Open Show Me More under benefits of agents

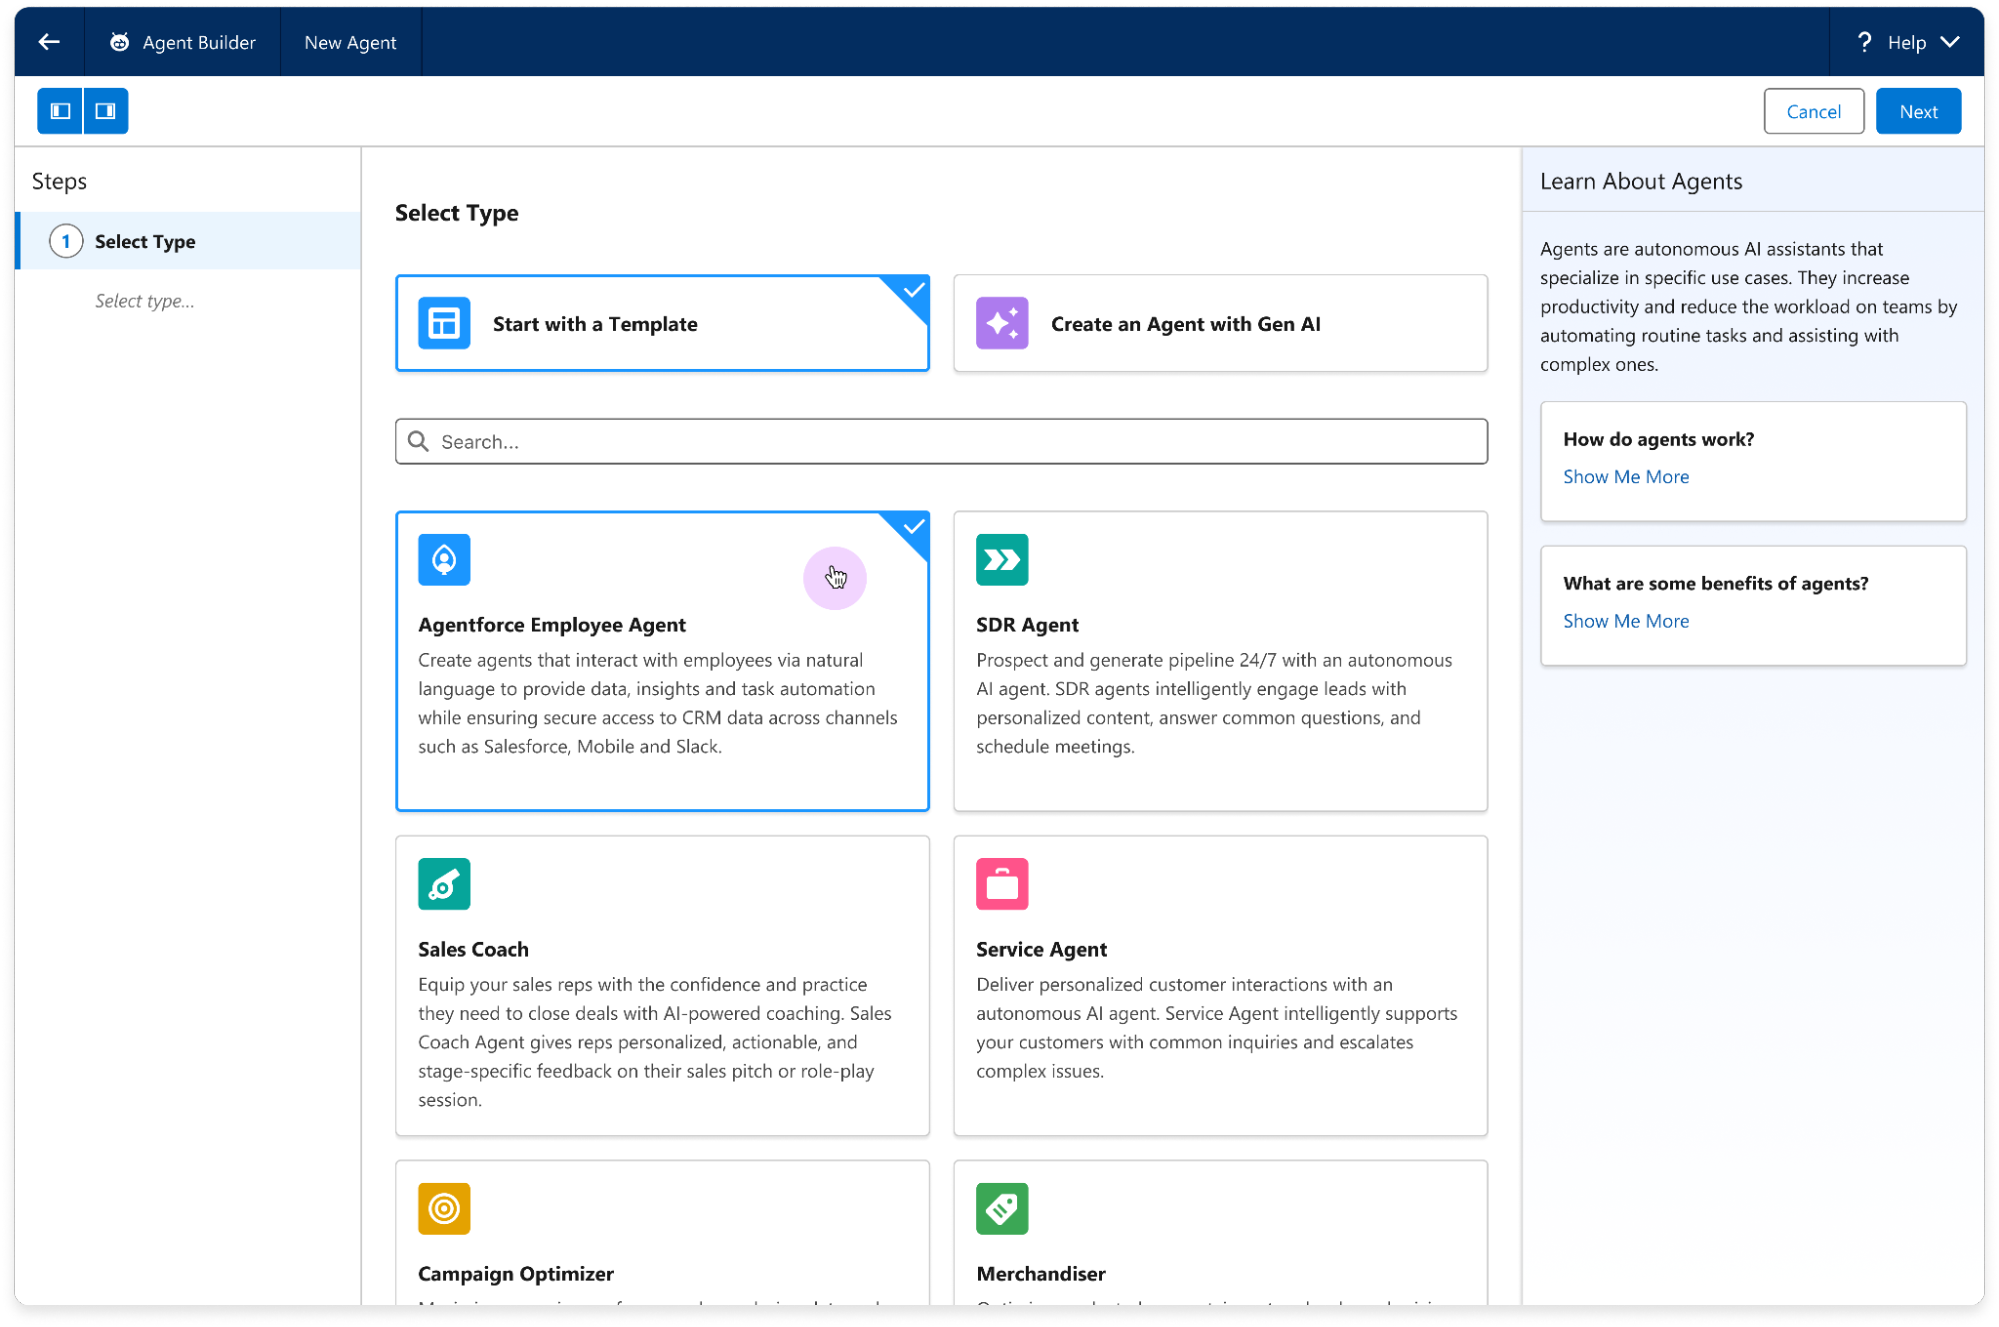(1625, 621)
